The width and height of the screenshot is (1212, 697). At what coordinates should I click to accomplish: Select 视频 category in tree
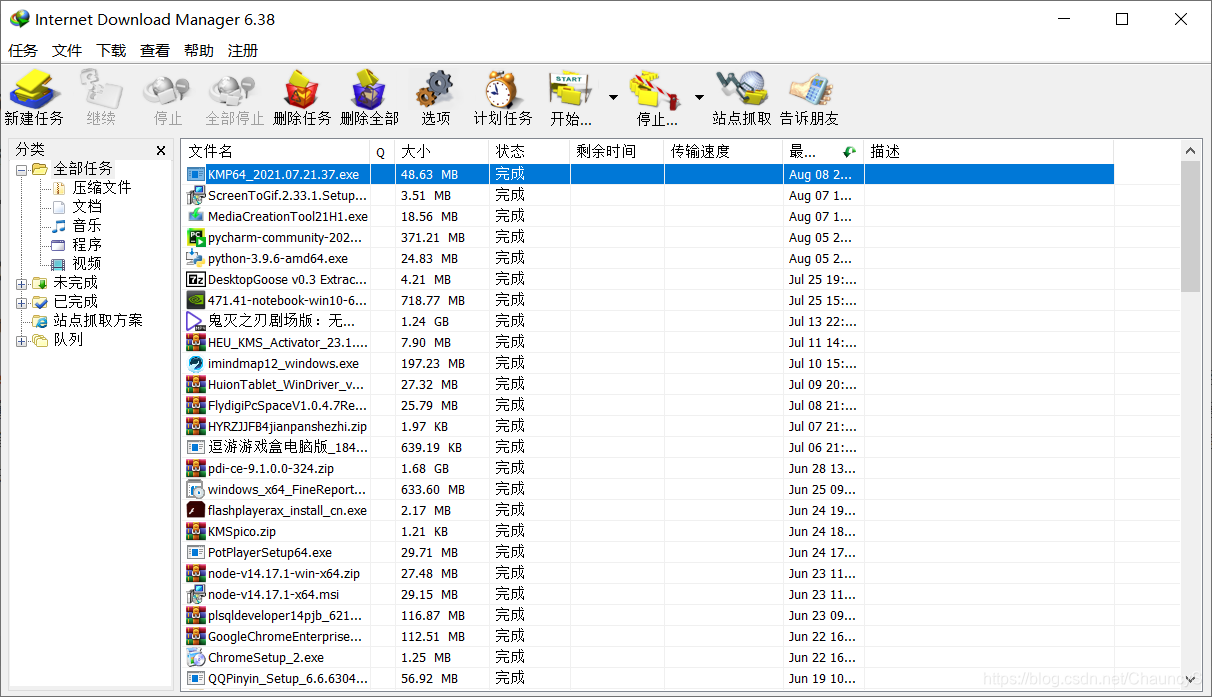click(87, 264)
